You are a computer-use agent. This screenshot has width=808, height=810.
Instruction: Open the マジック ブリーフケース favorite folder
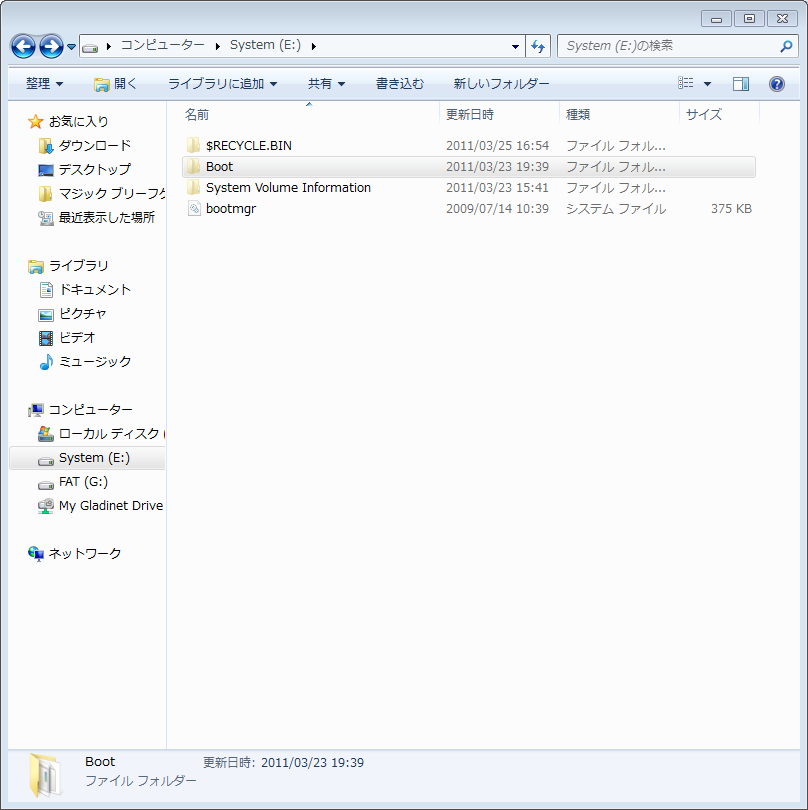click(x=112, y=194)
